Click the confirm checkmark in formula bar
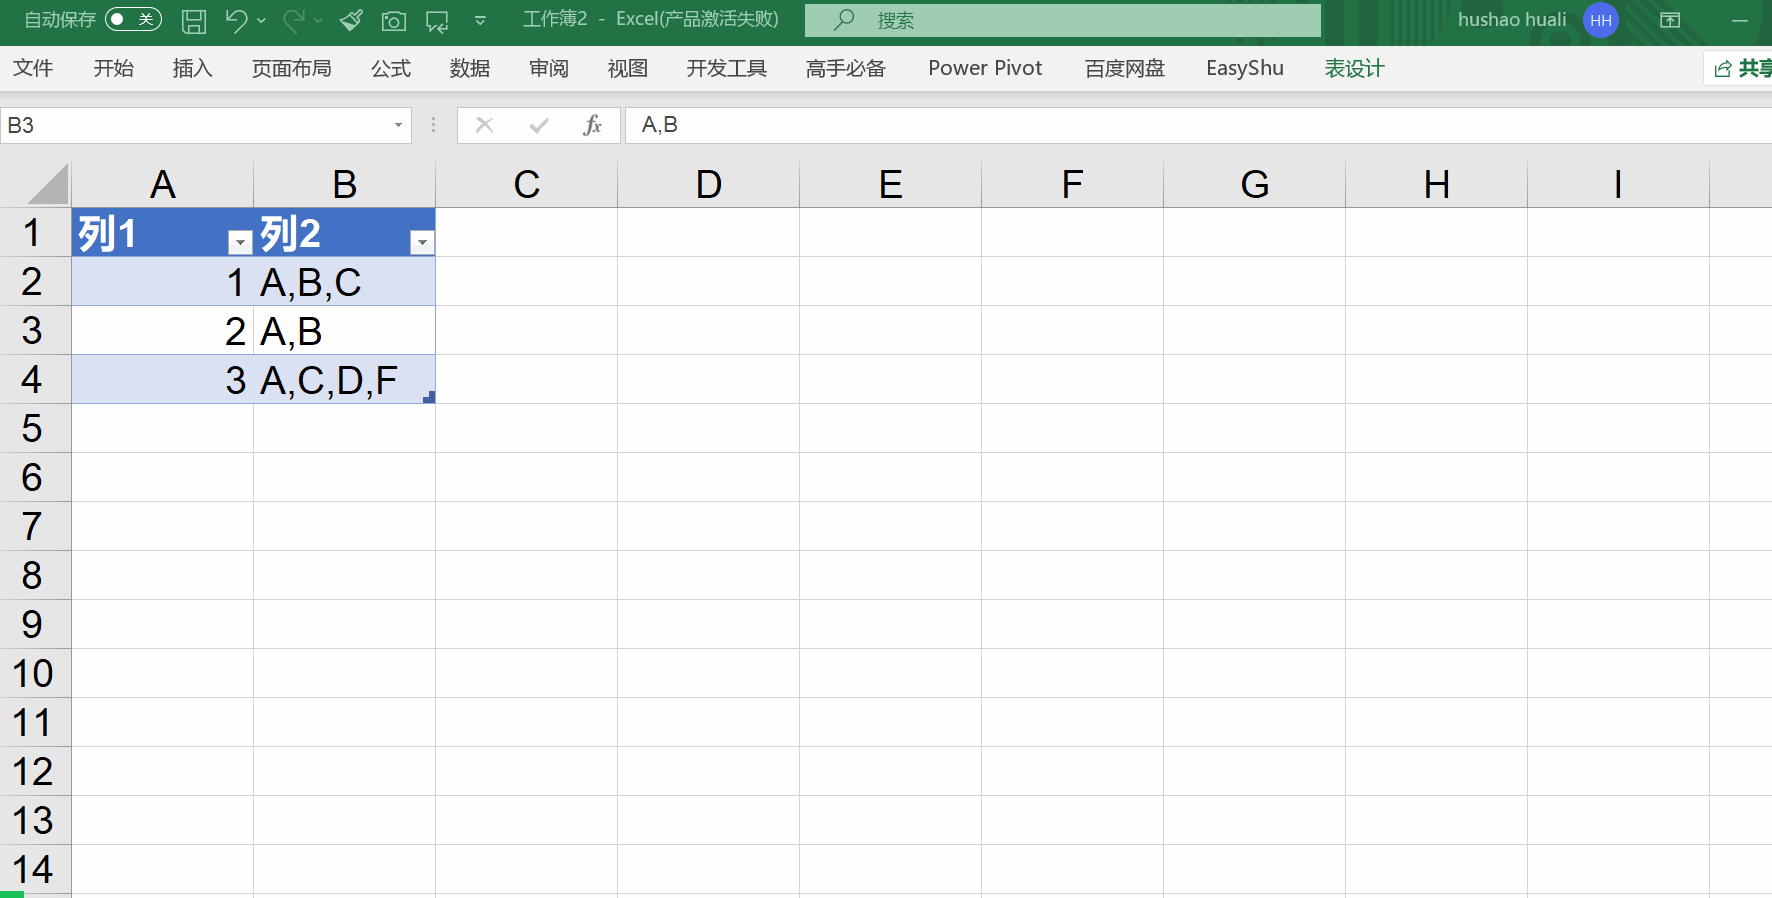 [539, 125]
